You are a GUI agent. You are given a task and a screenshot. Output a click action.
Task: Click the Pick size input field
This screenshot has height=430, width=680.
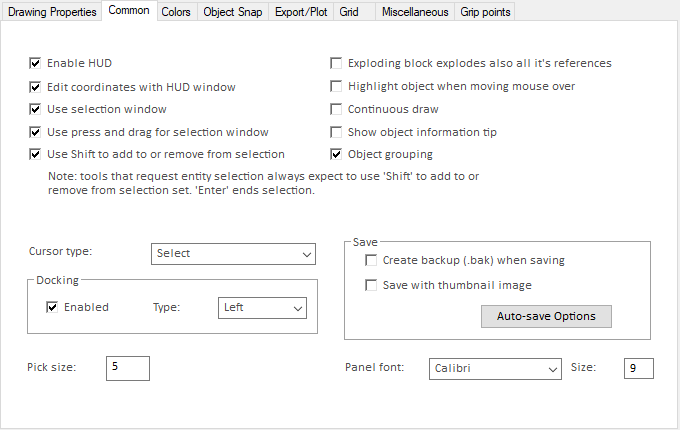[127, 368]
